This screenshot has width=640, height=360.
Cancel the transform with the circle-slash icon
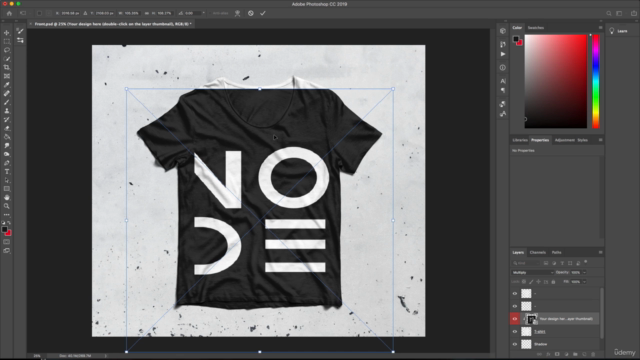(251, 13)
